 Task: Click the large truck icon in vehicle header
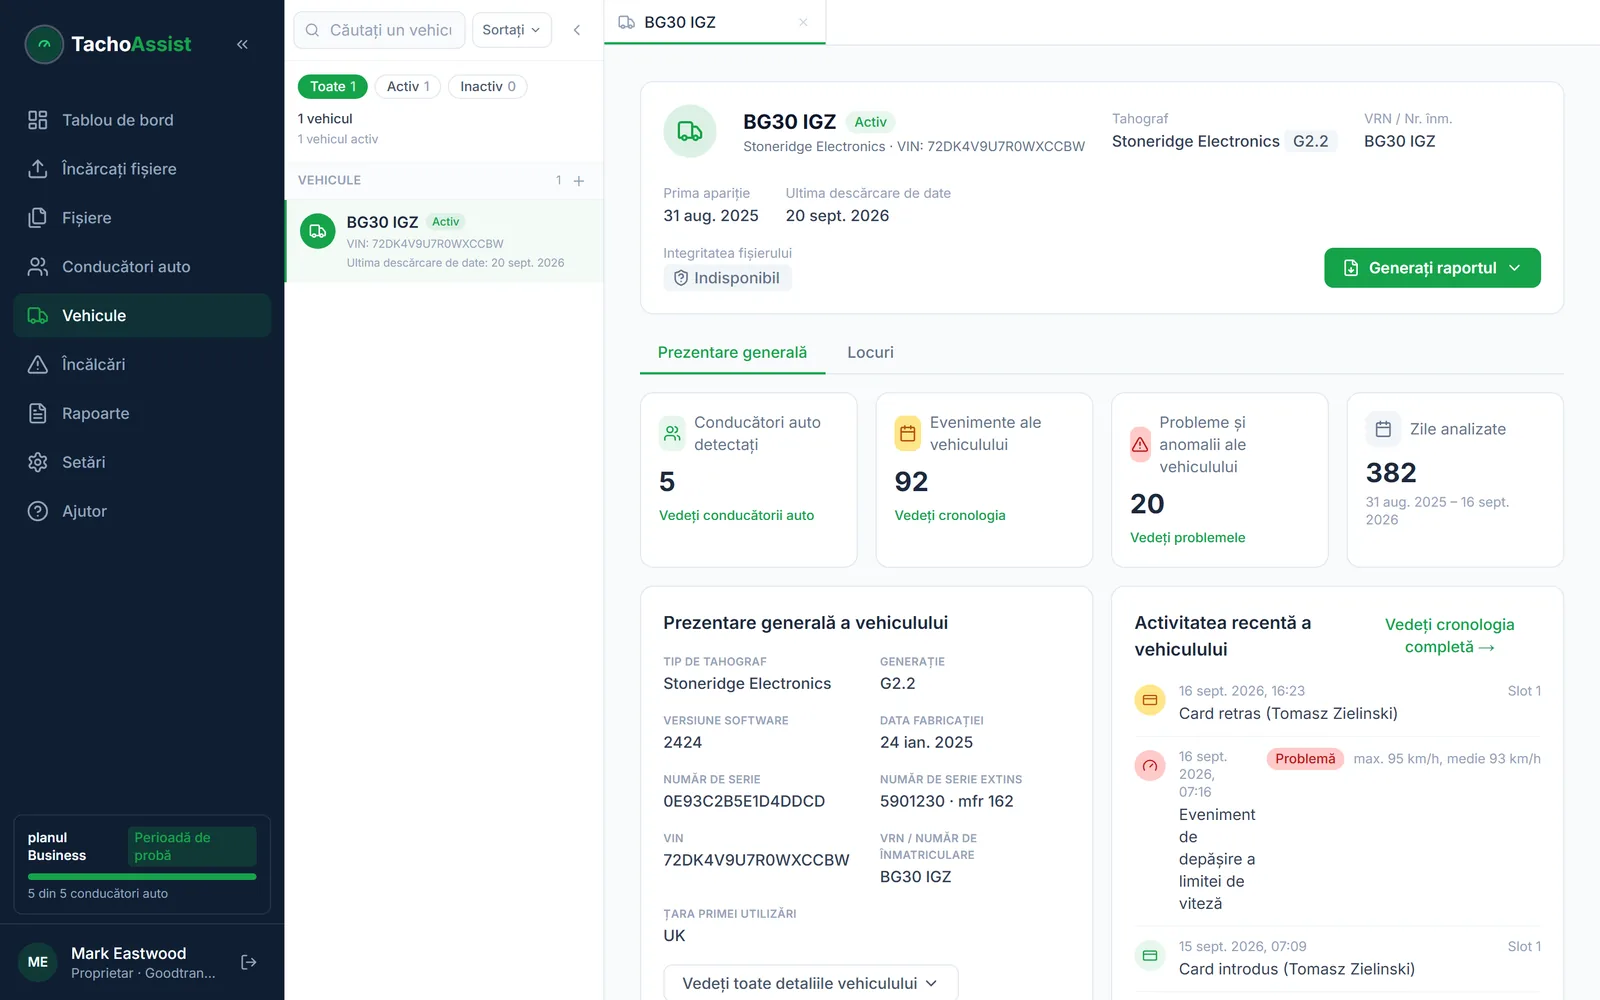690,131
